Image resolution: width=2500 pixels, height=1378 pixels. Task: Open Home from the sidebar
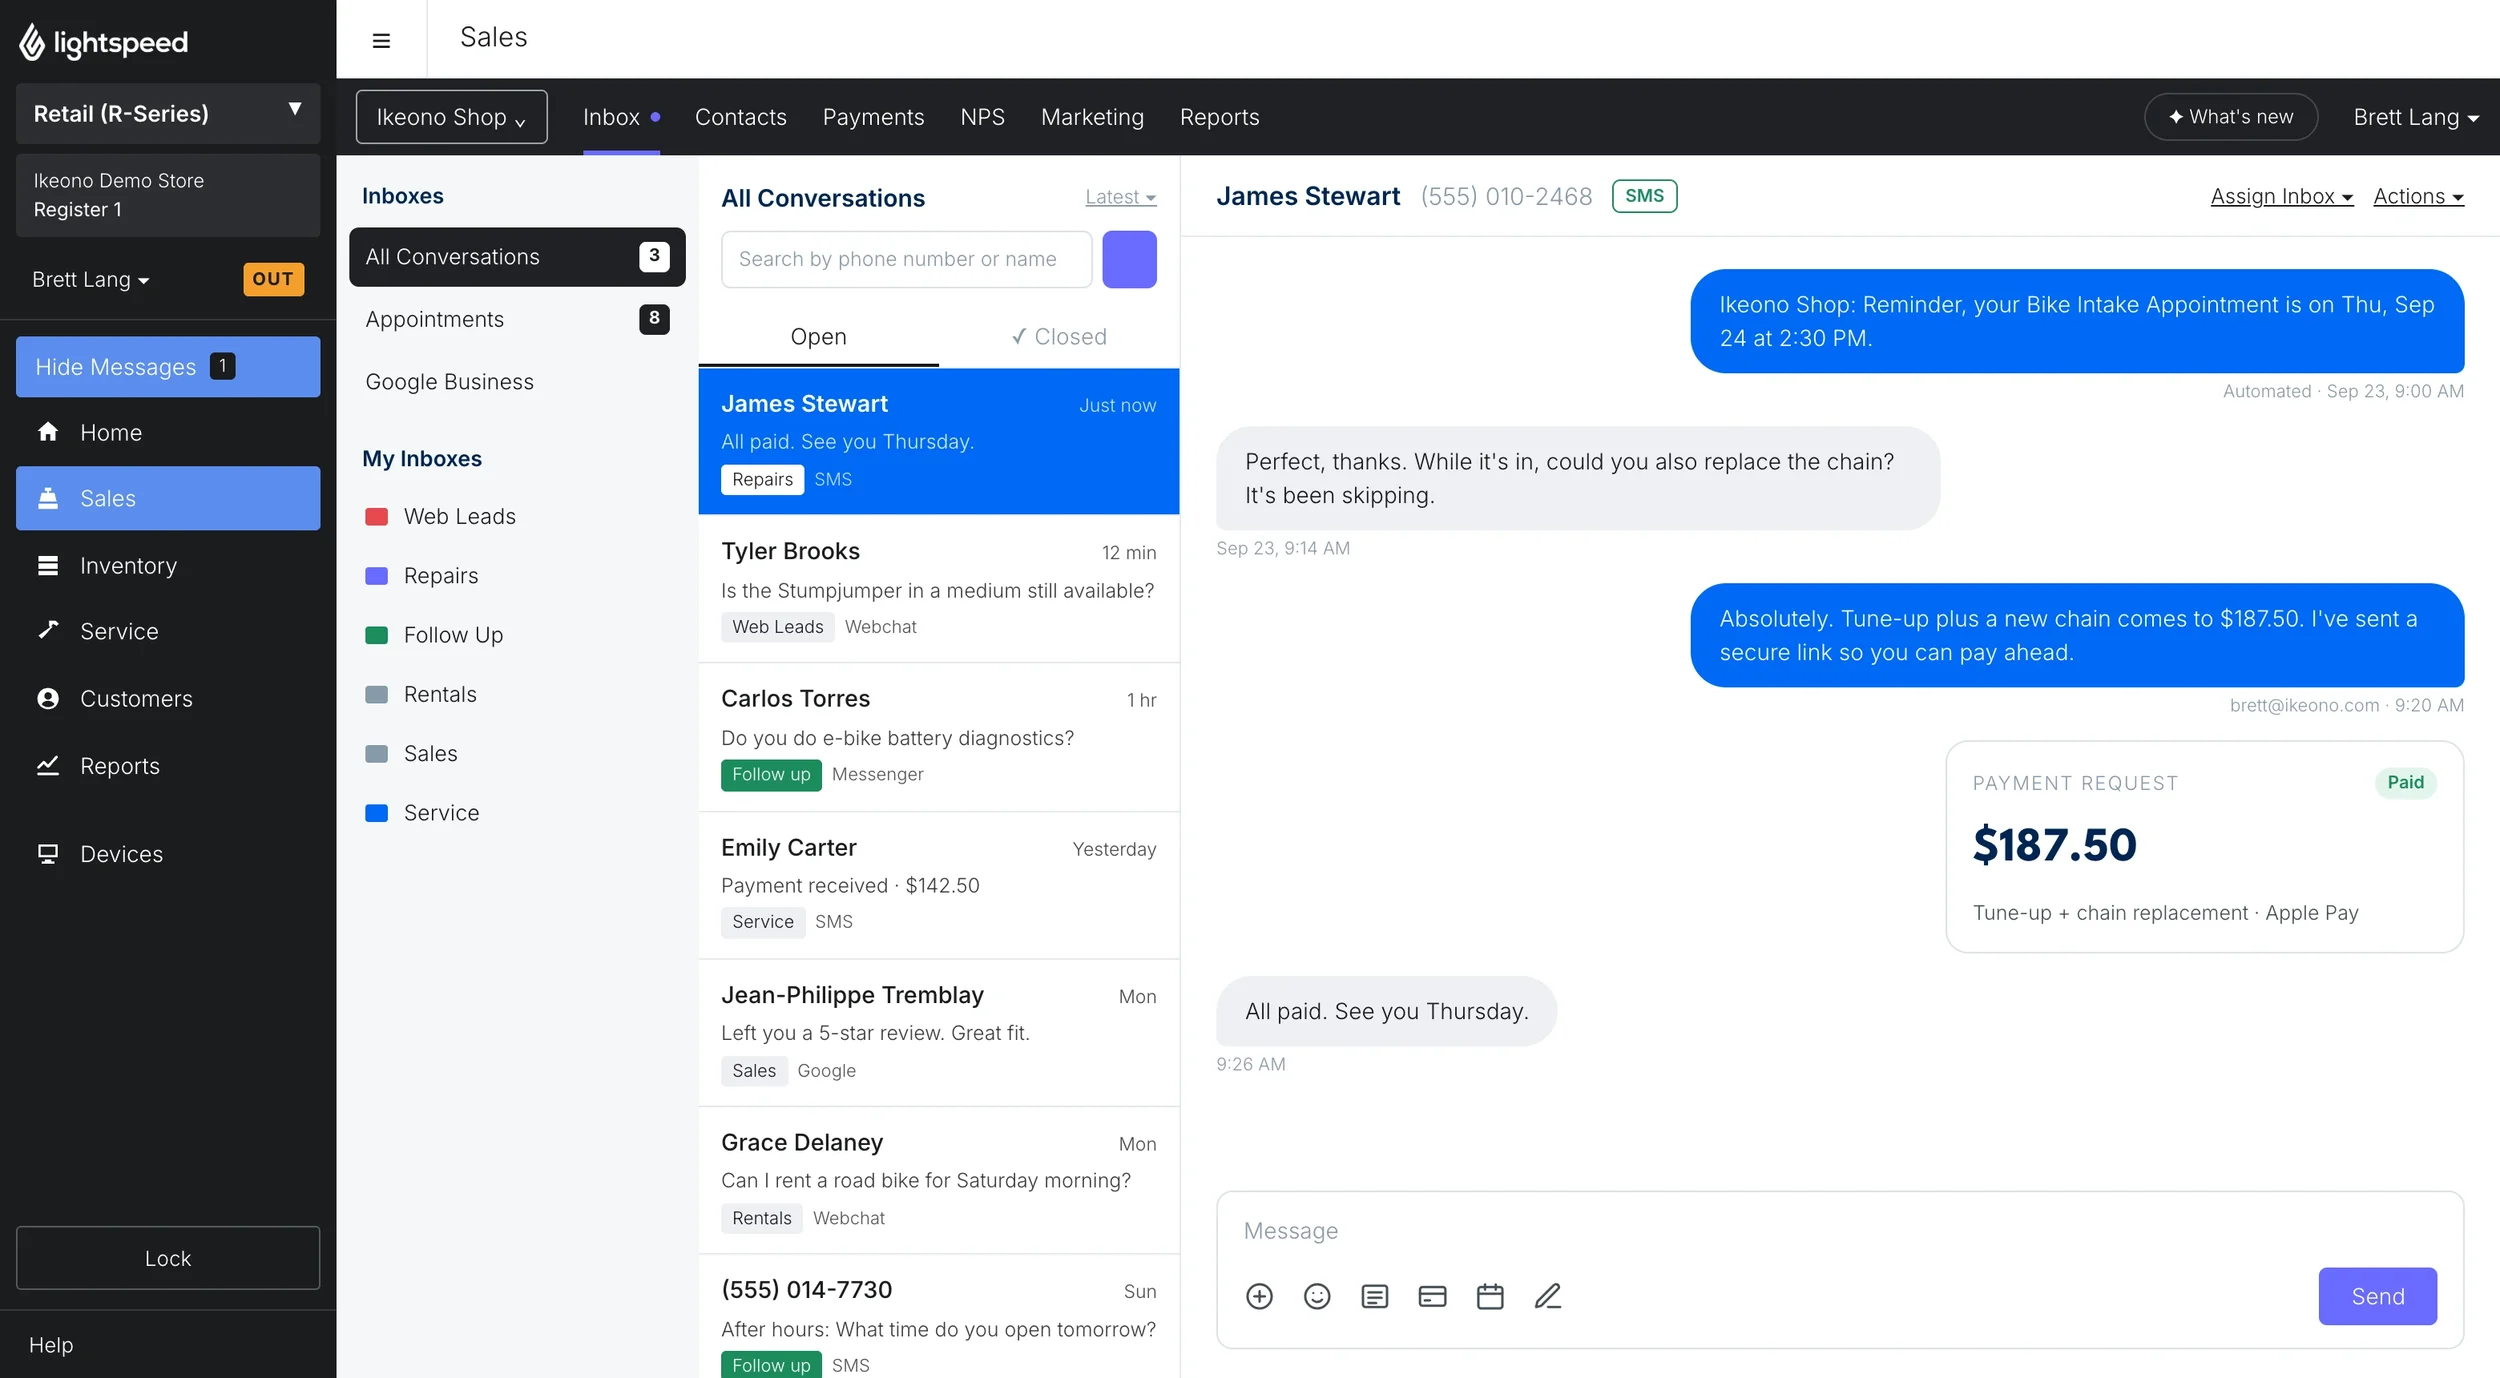point(168,432)
